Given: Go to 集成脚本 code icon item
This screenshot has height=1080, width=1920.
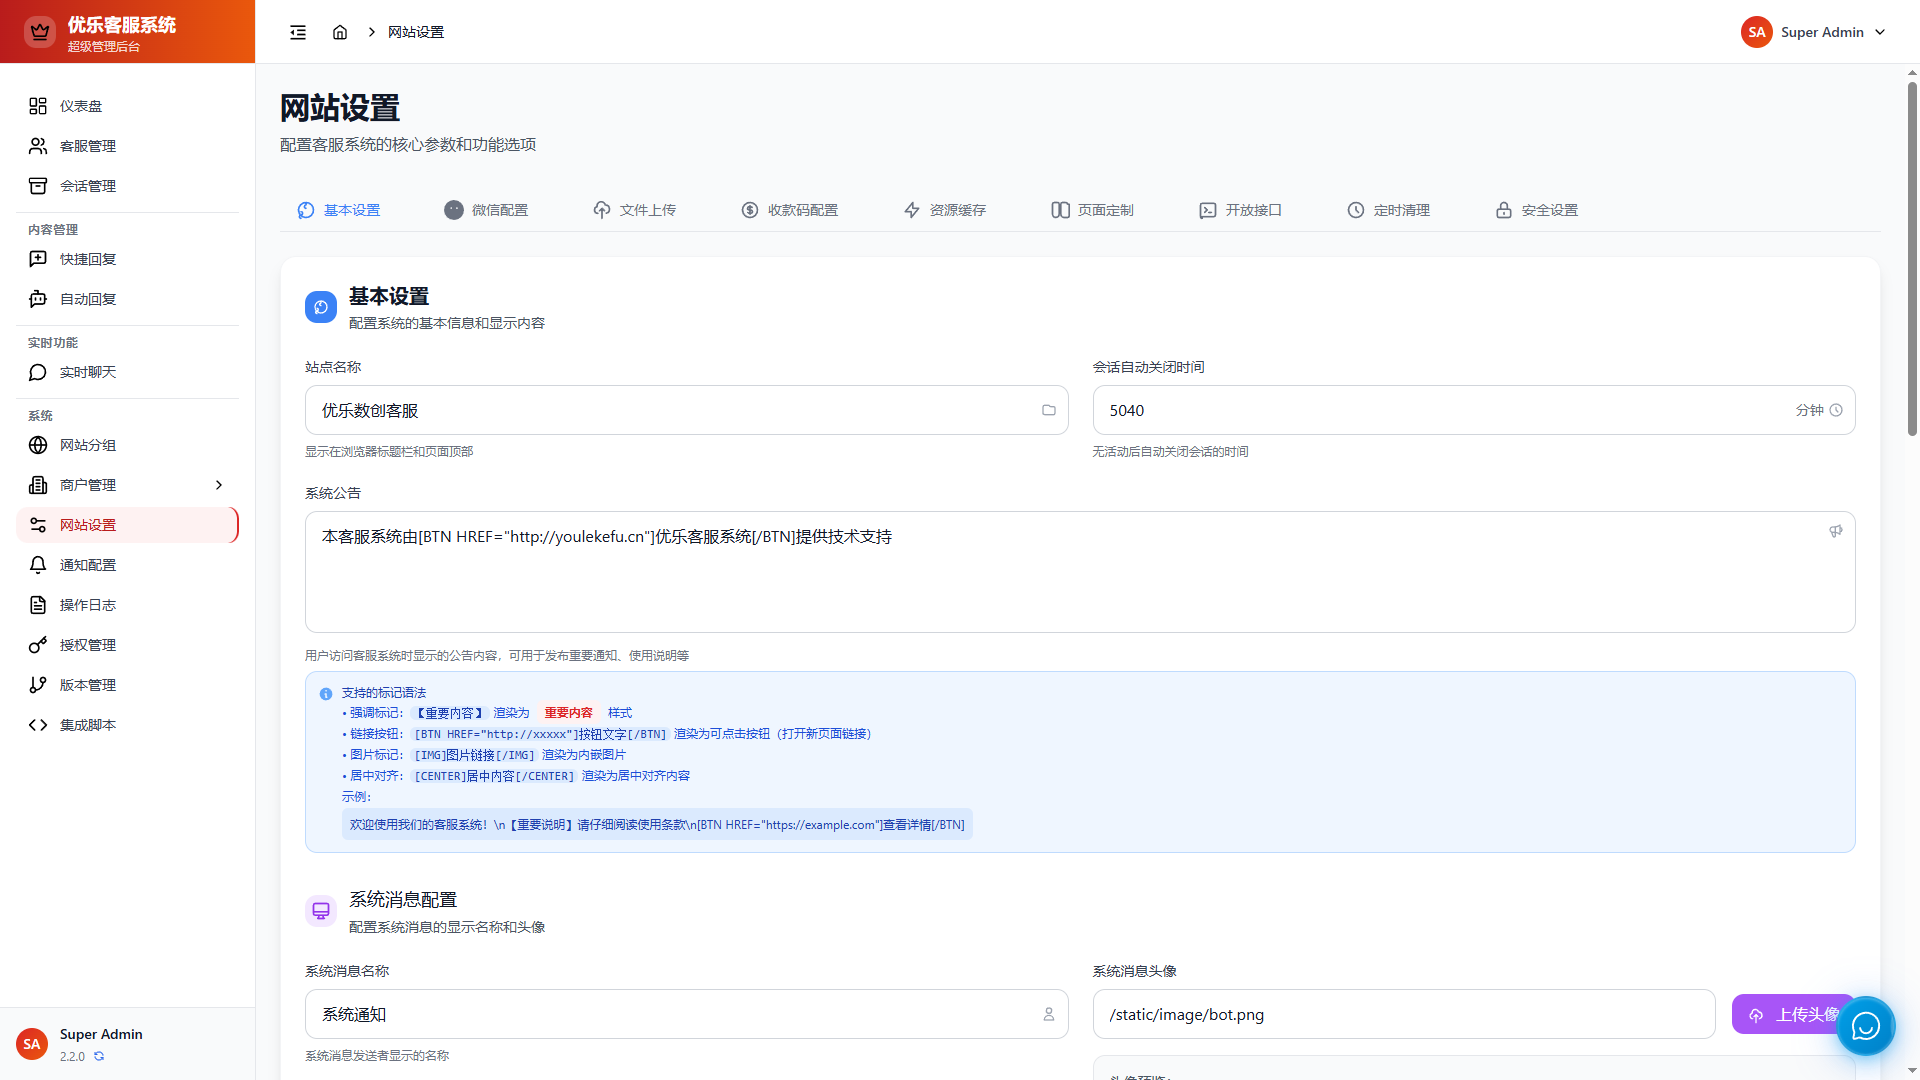Looking at the screenshot, I should (x=87, y=725).
